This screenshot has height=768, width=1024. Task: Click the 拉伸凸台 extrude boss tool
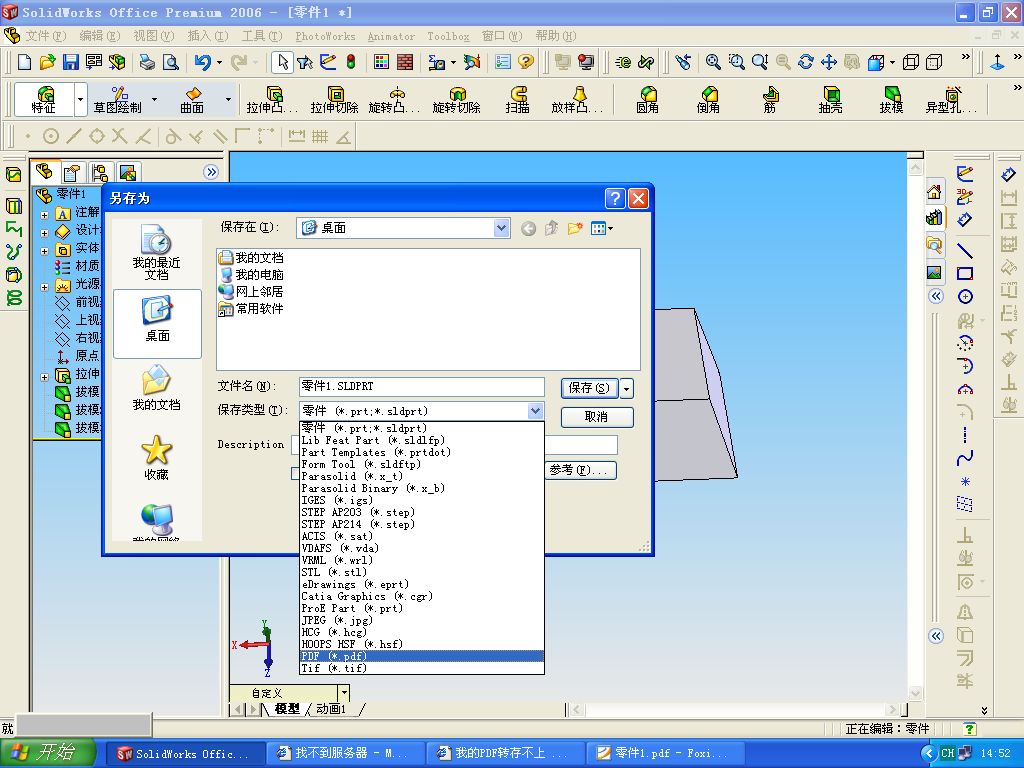coord(272,100)
